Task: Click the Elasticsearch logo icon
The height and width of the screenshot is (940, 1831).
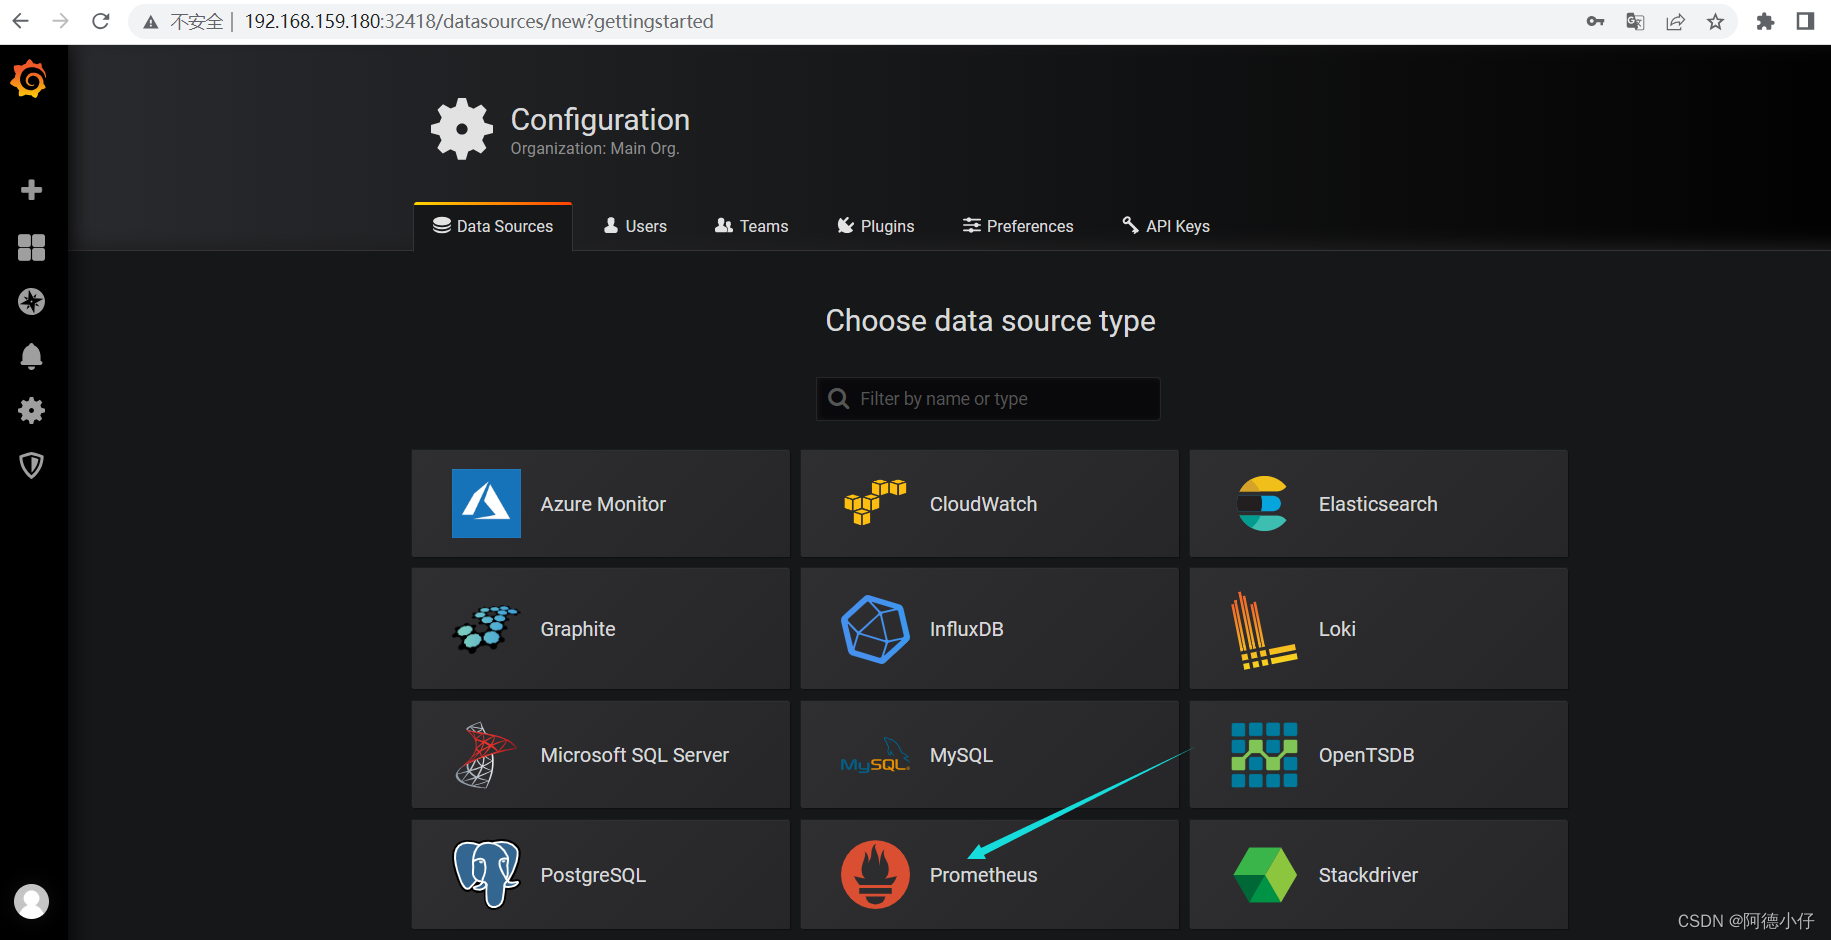Action: pyautogui.click(x=1264, y=503)
